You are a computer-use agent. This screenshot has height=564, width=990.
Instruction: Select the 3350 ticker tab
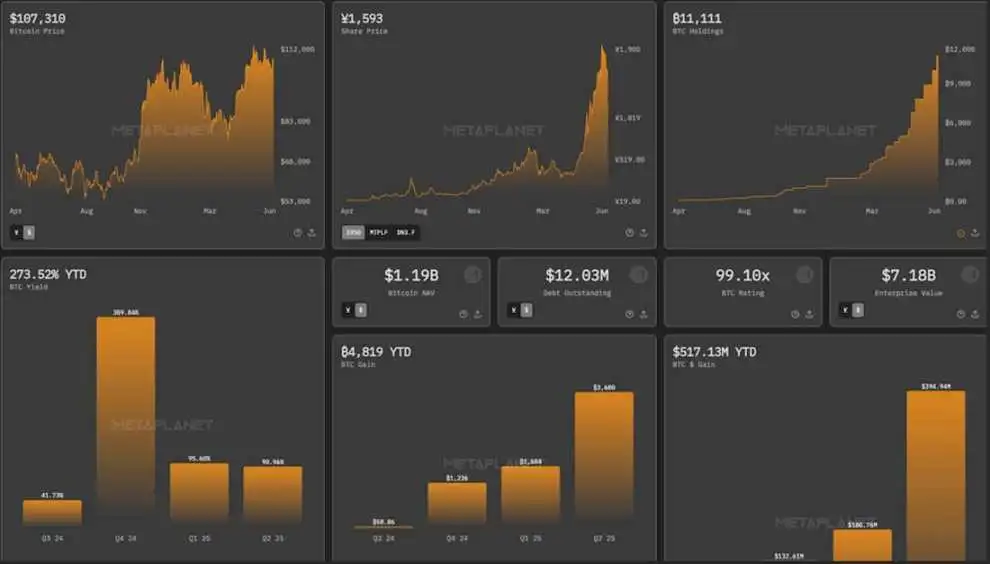point(353,232)
